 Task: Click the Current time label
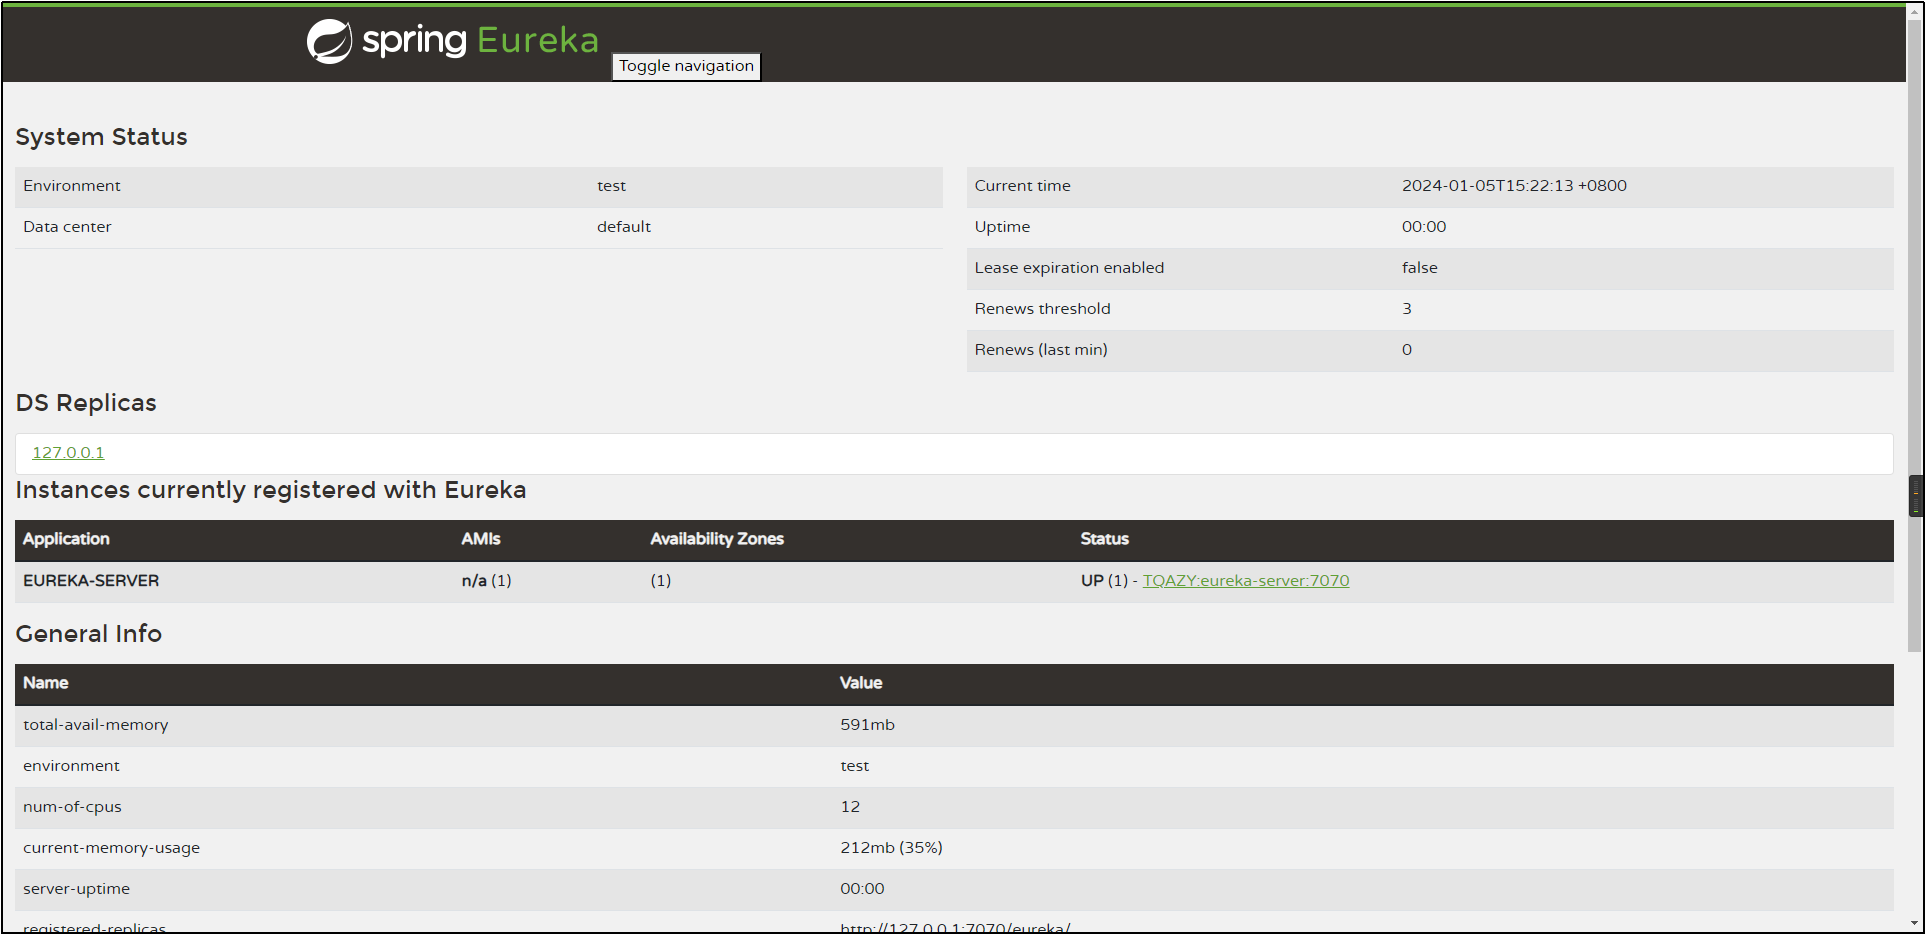pyautogui.click(x=1022, y=186)
